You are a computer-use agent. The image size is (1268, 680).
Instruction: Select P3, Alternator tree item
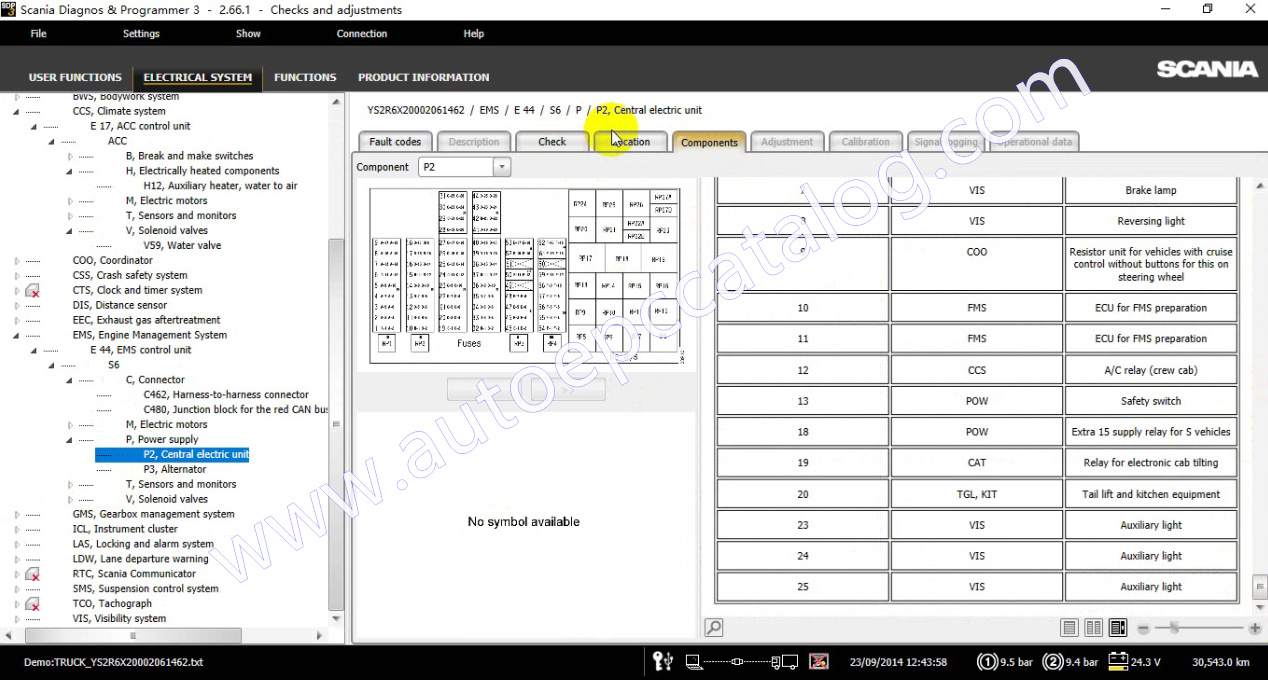click(x=174, y=470)
